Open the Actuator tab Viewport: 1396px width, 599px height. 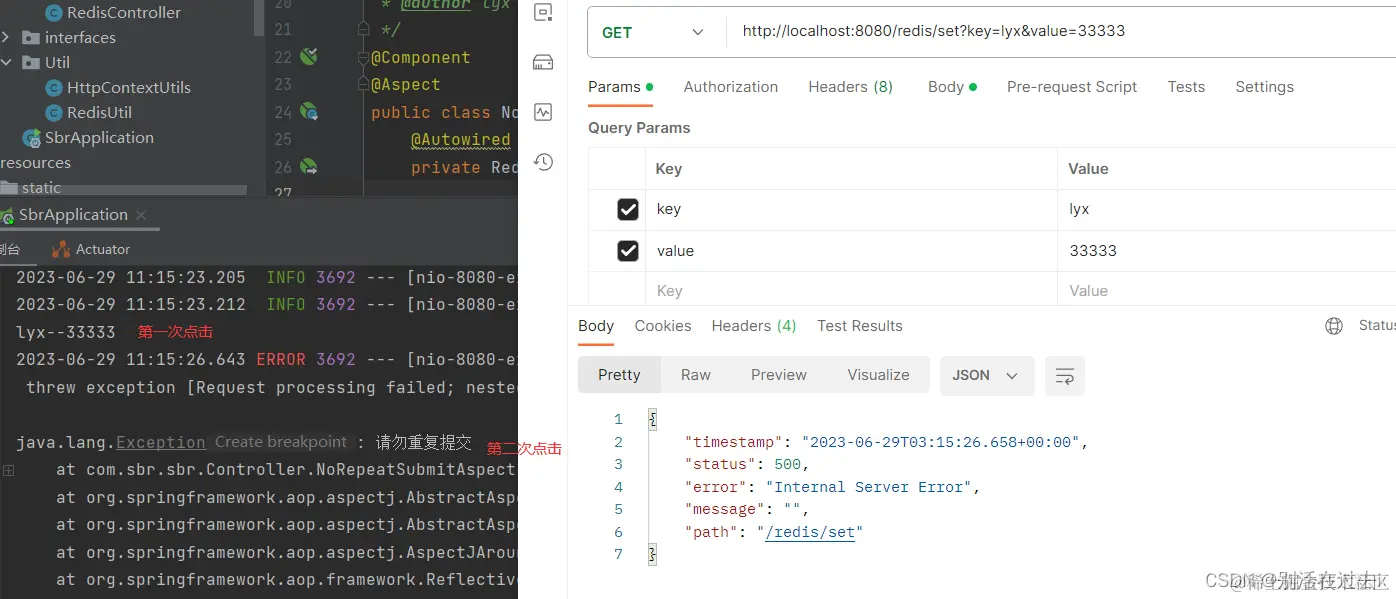tap(102, 249)
